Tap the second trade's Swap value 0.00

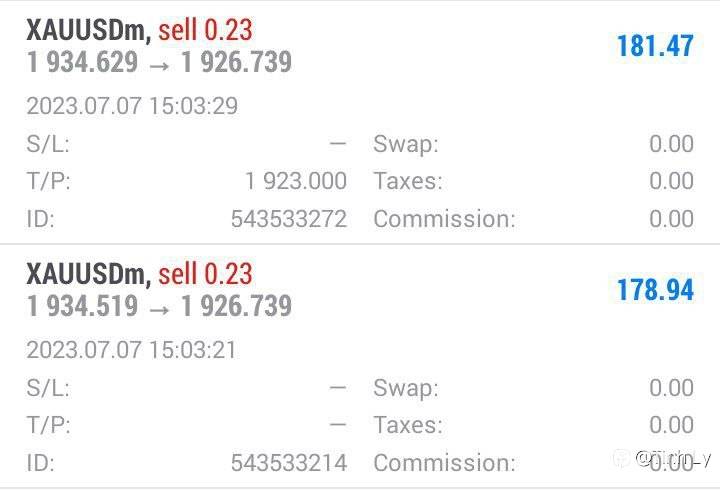pyautogui.click(x=671, y=388)
